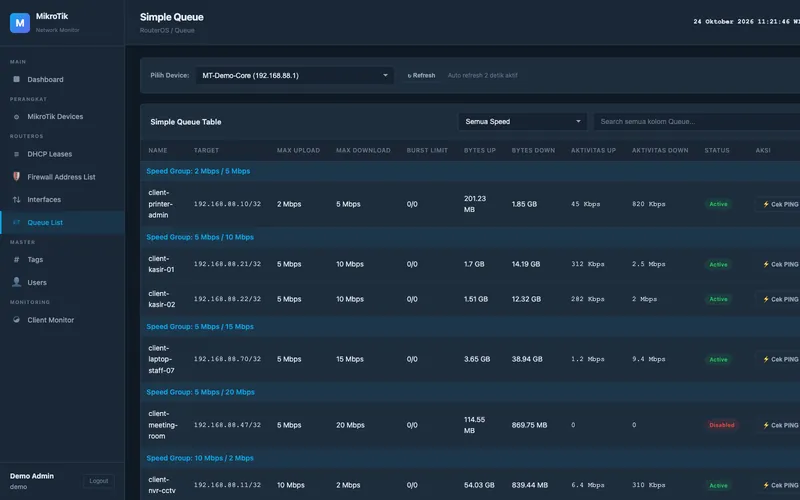This screenshot has height=500, width=800.
Task: Click target 192.168.88.47/32
Action: click(227, 425)
